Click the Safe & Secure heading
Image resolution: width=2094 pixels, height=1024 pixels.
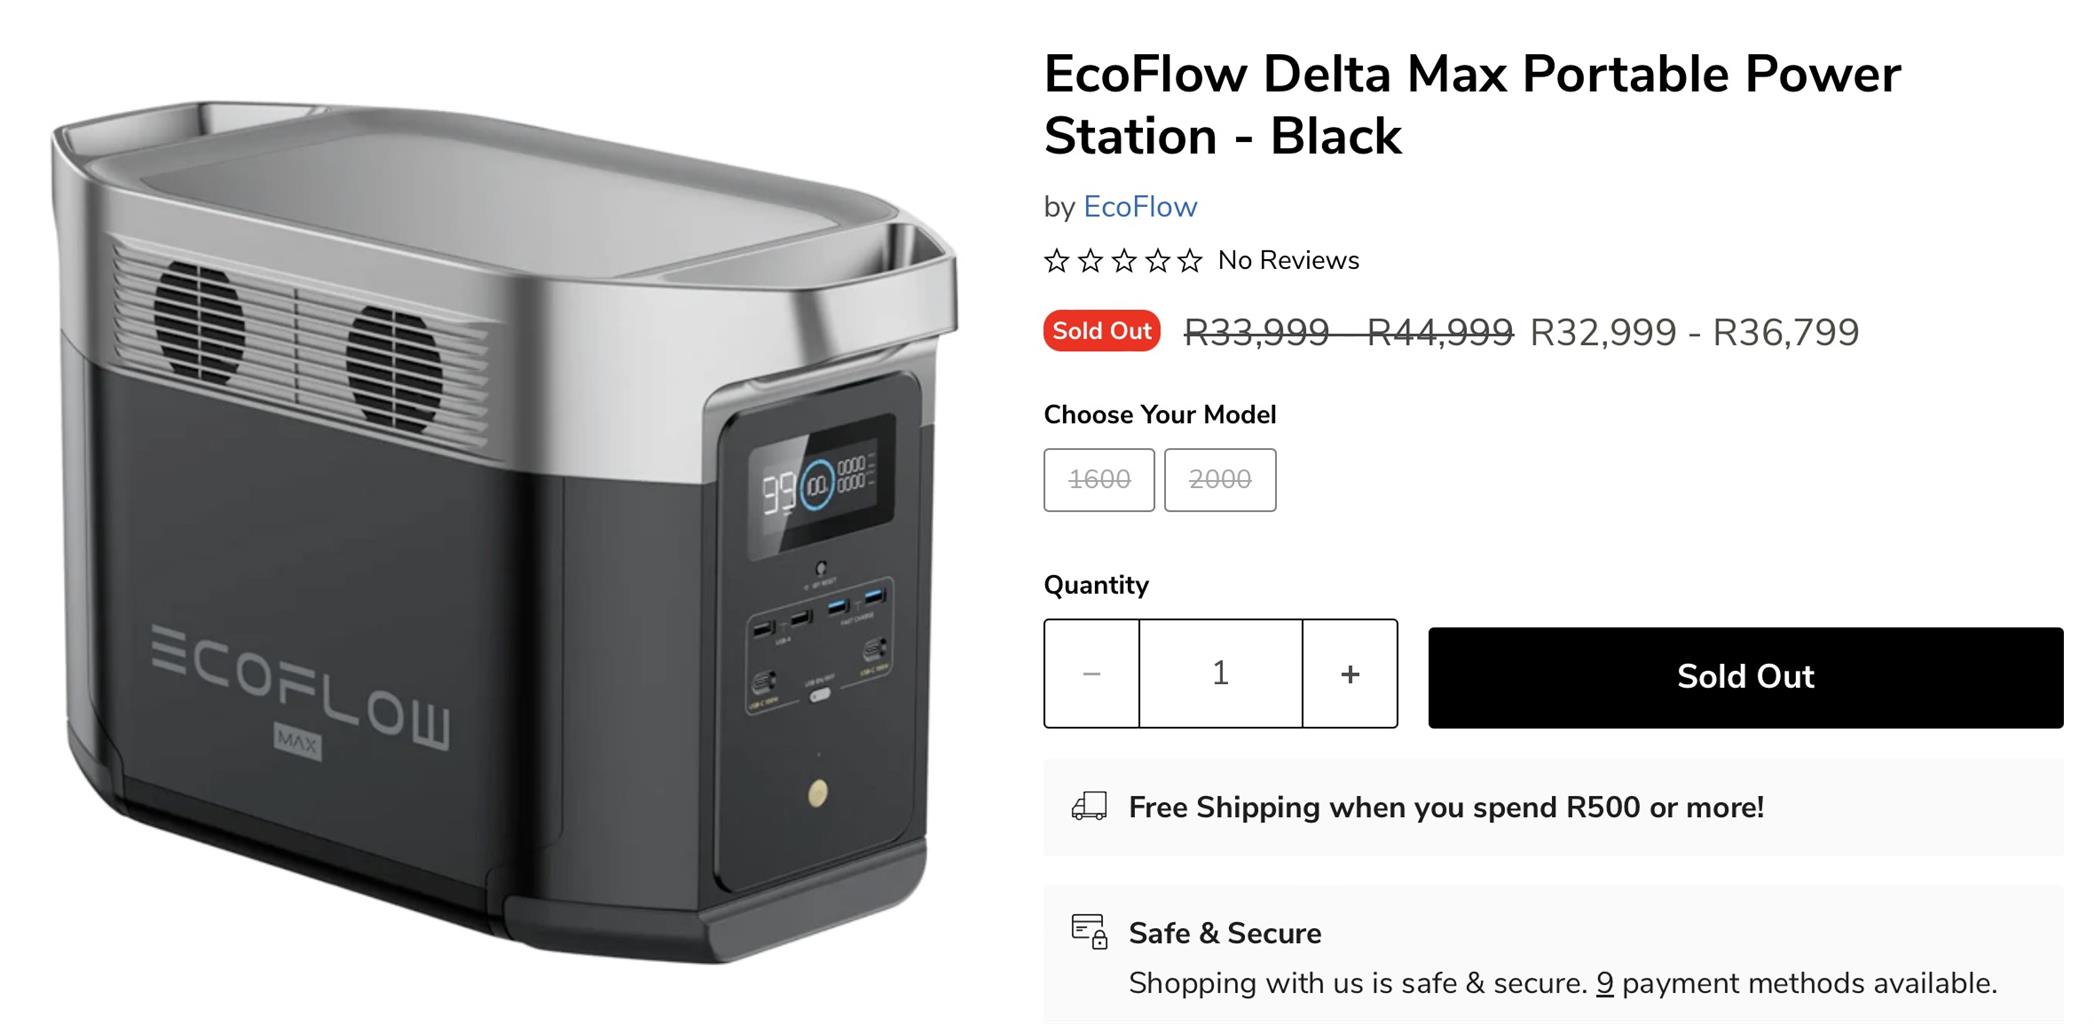[x=1225, y=933]
